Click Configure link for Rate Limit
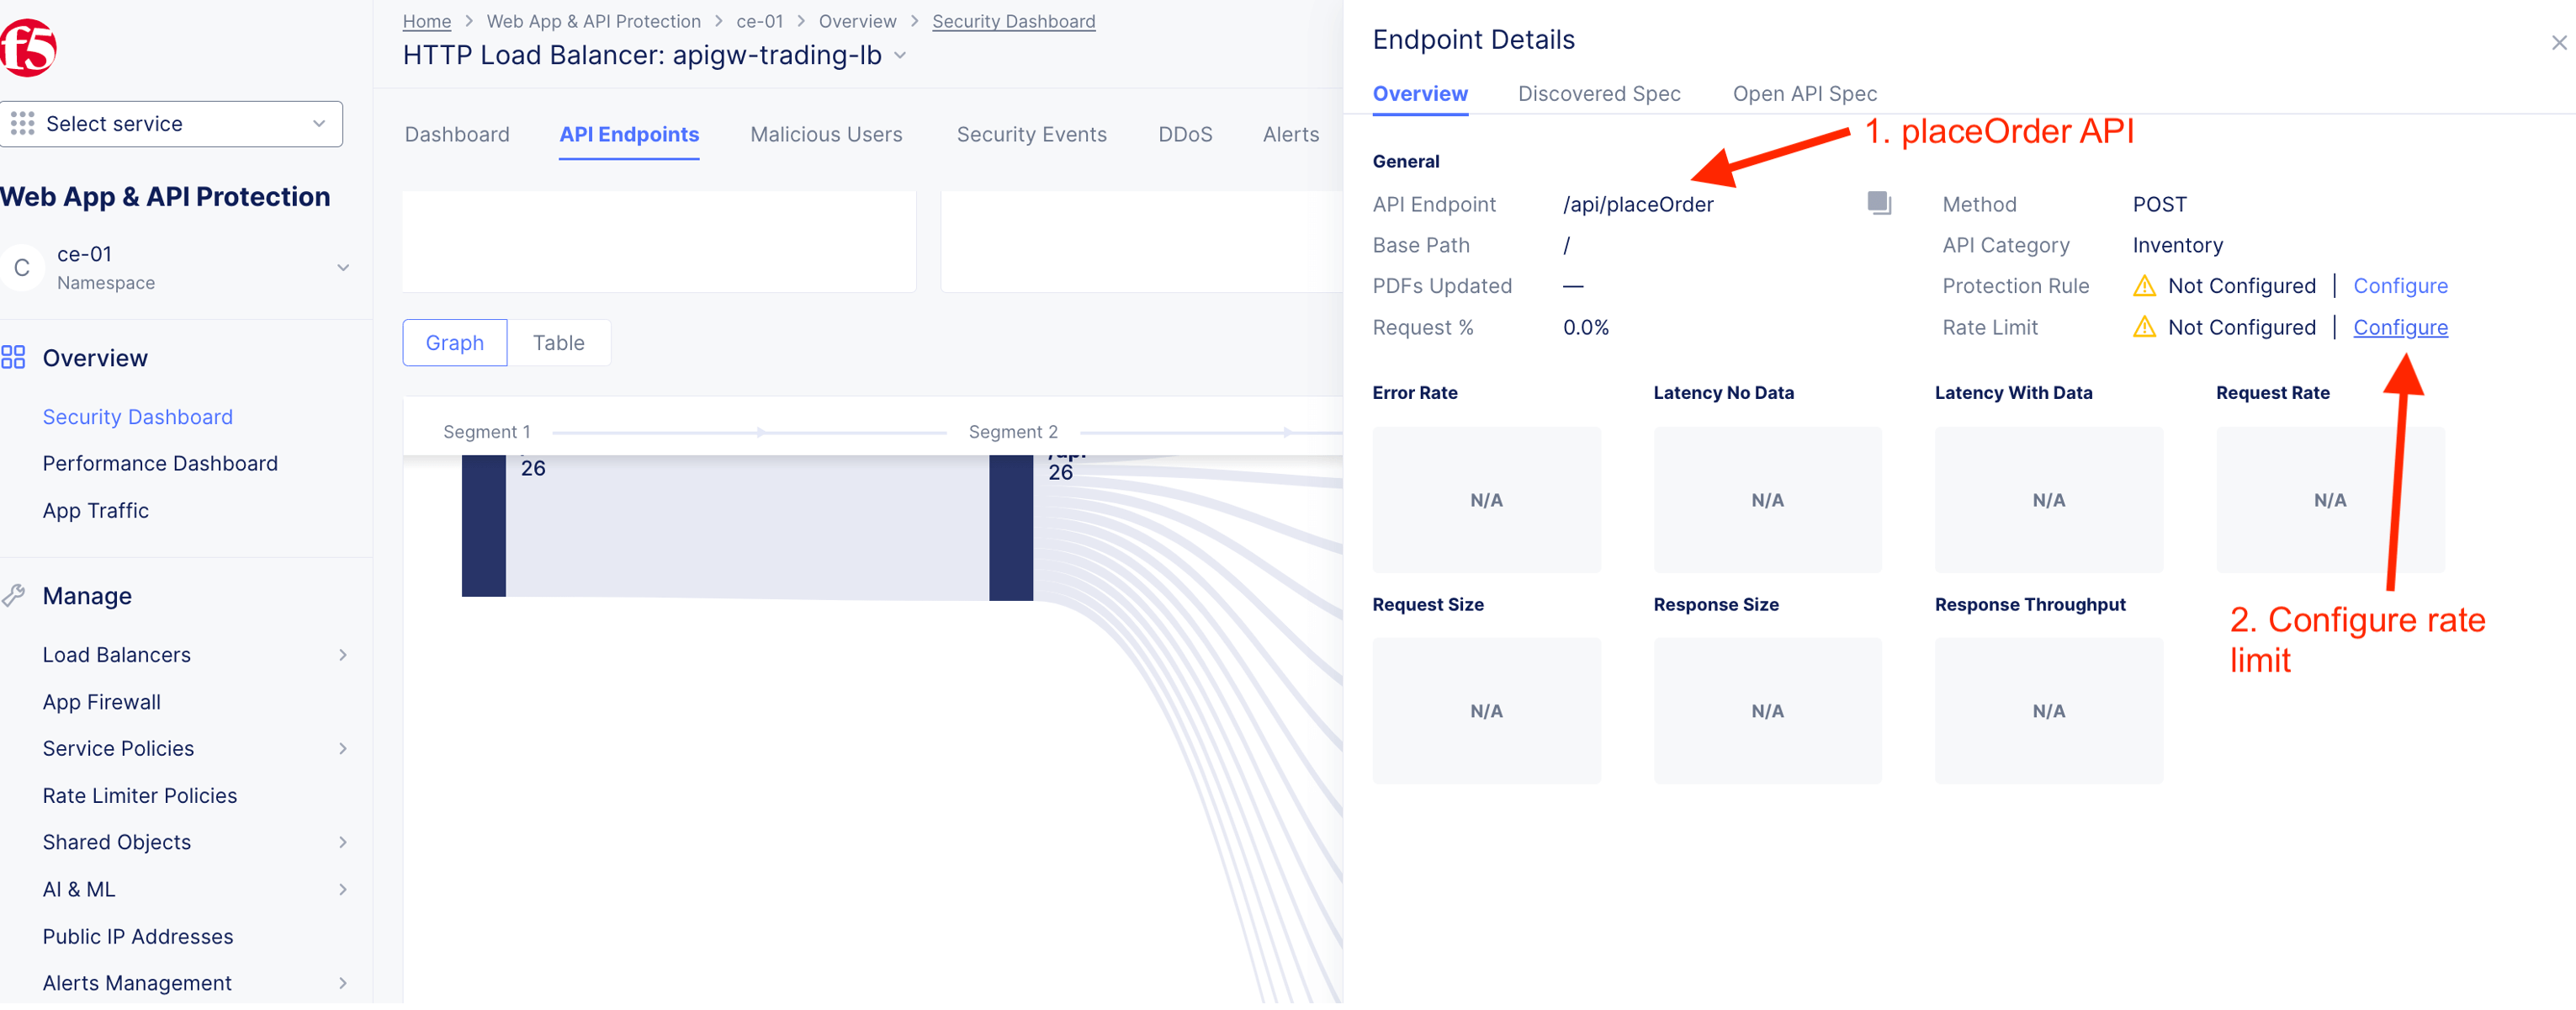This screenshot has width=2576, height=1010. [2399, 327]
